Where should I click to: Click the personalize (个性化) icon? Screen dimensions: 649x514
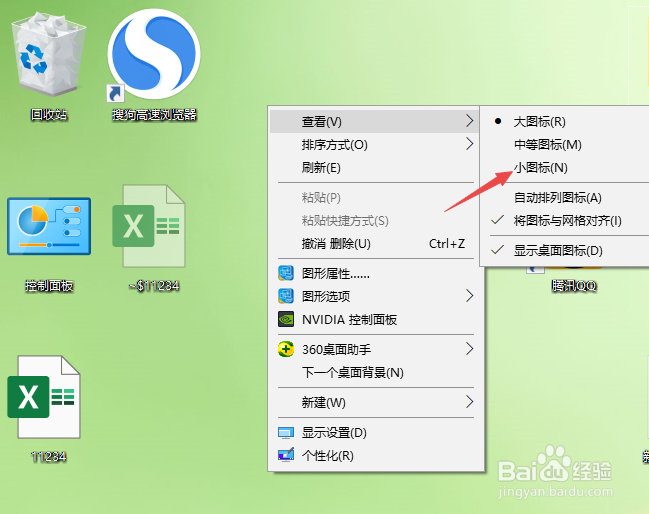click(x=286, y=455)
